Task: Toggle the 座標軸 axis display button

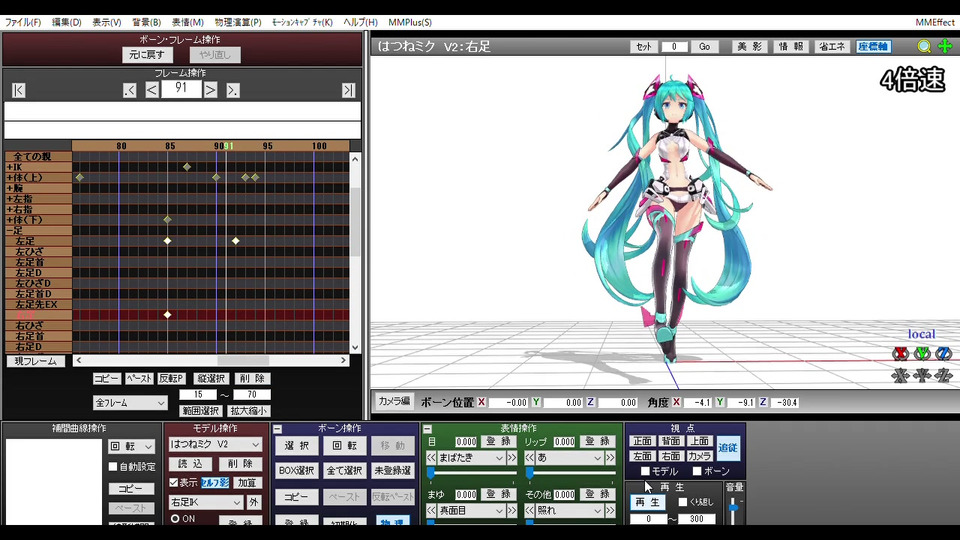Action: 873,47
